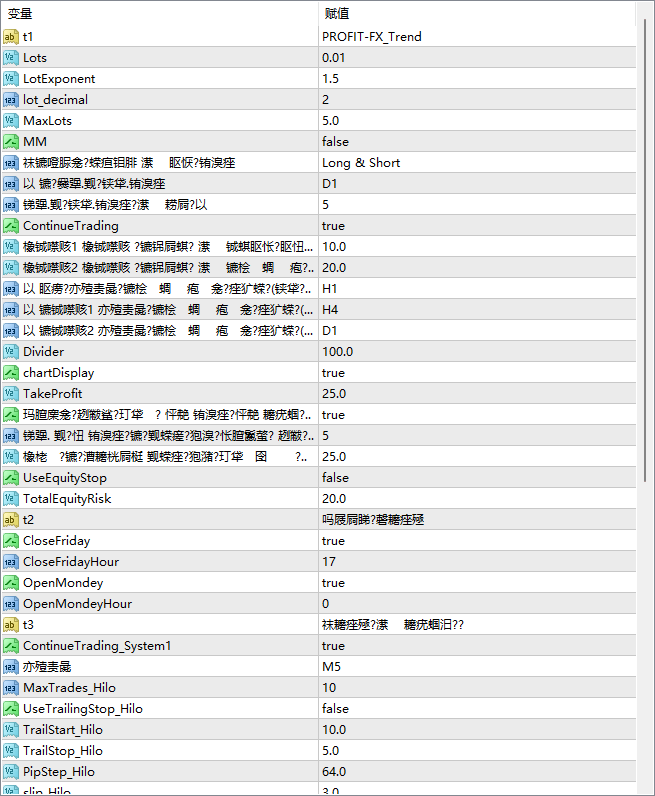Edit the Lots value 0.01
The height and width of the screenshot is (796, 655).
(x=333, y=57)
